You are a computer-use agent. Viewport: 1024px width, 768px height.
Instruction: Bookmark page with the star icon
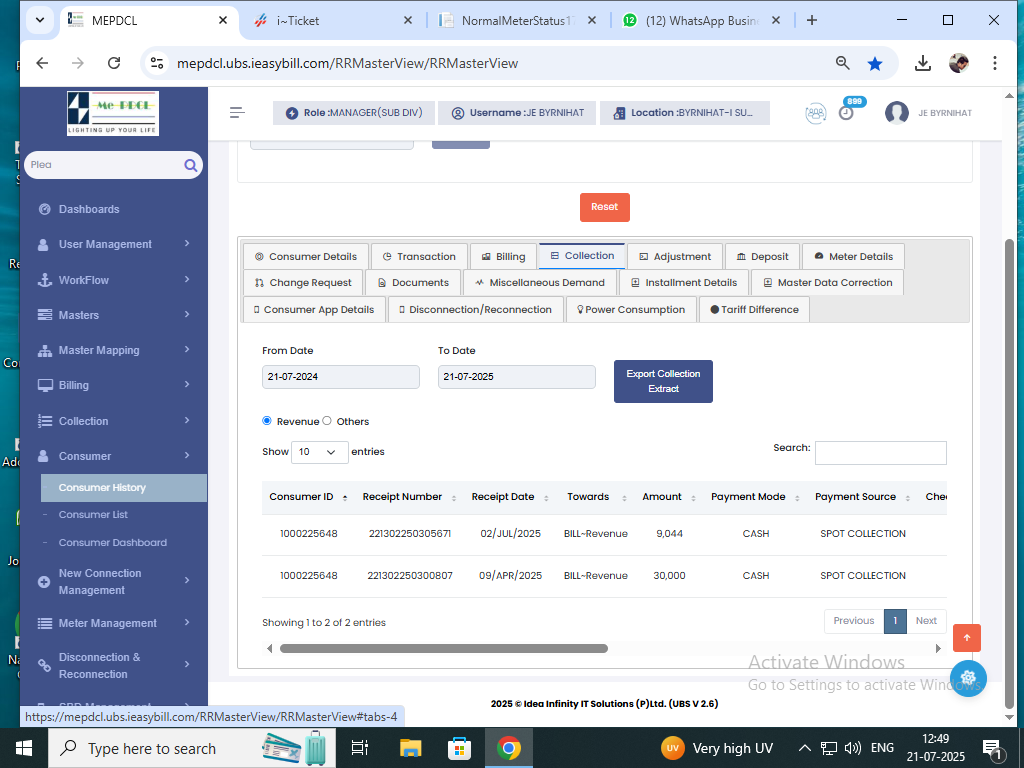click(x=875, y=63)
